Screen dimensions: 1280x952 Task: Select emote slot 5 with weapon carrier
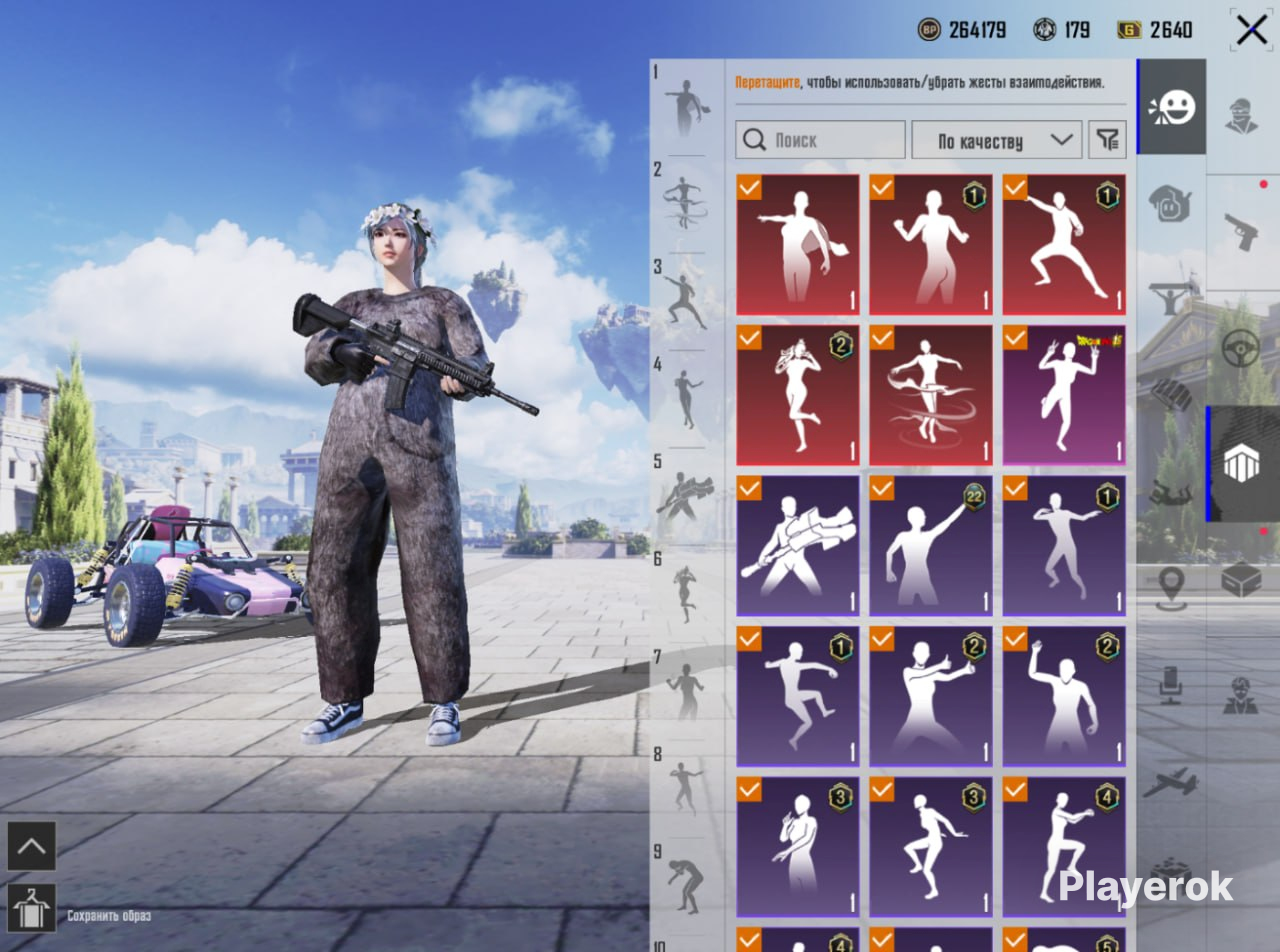pos(687,496)
